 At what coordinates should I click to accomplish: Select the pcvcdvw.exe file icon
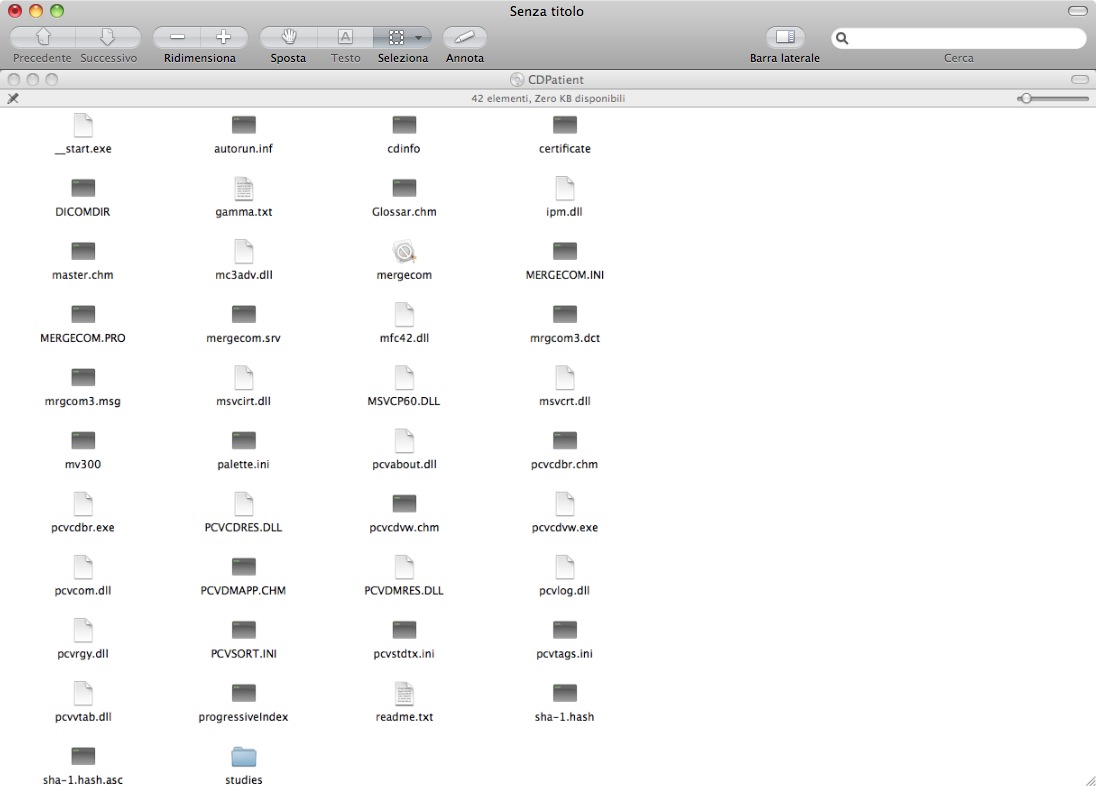565,504
